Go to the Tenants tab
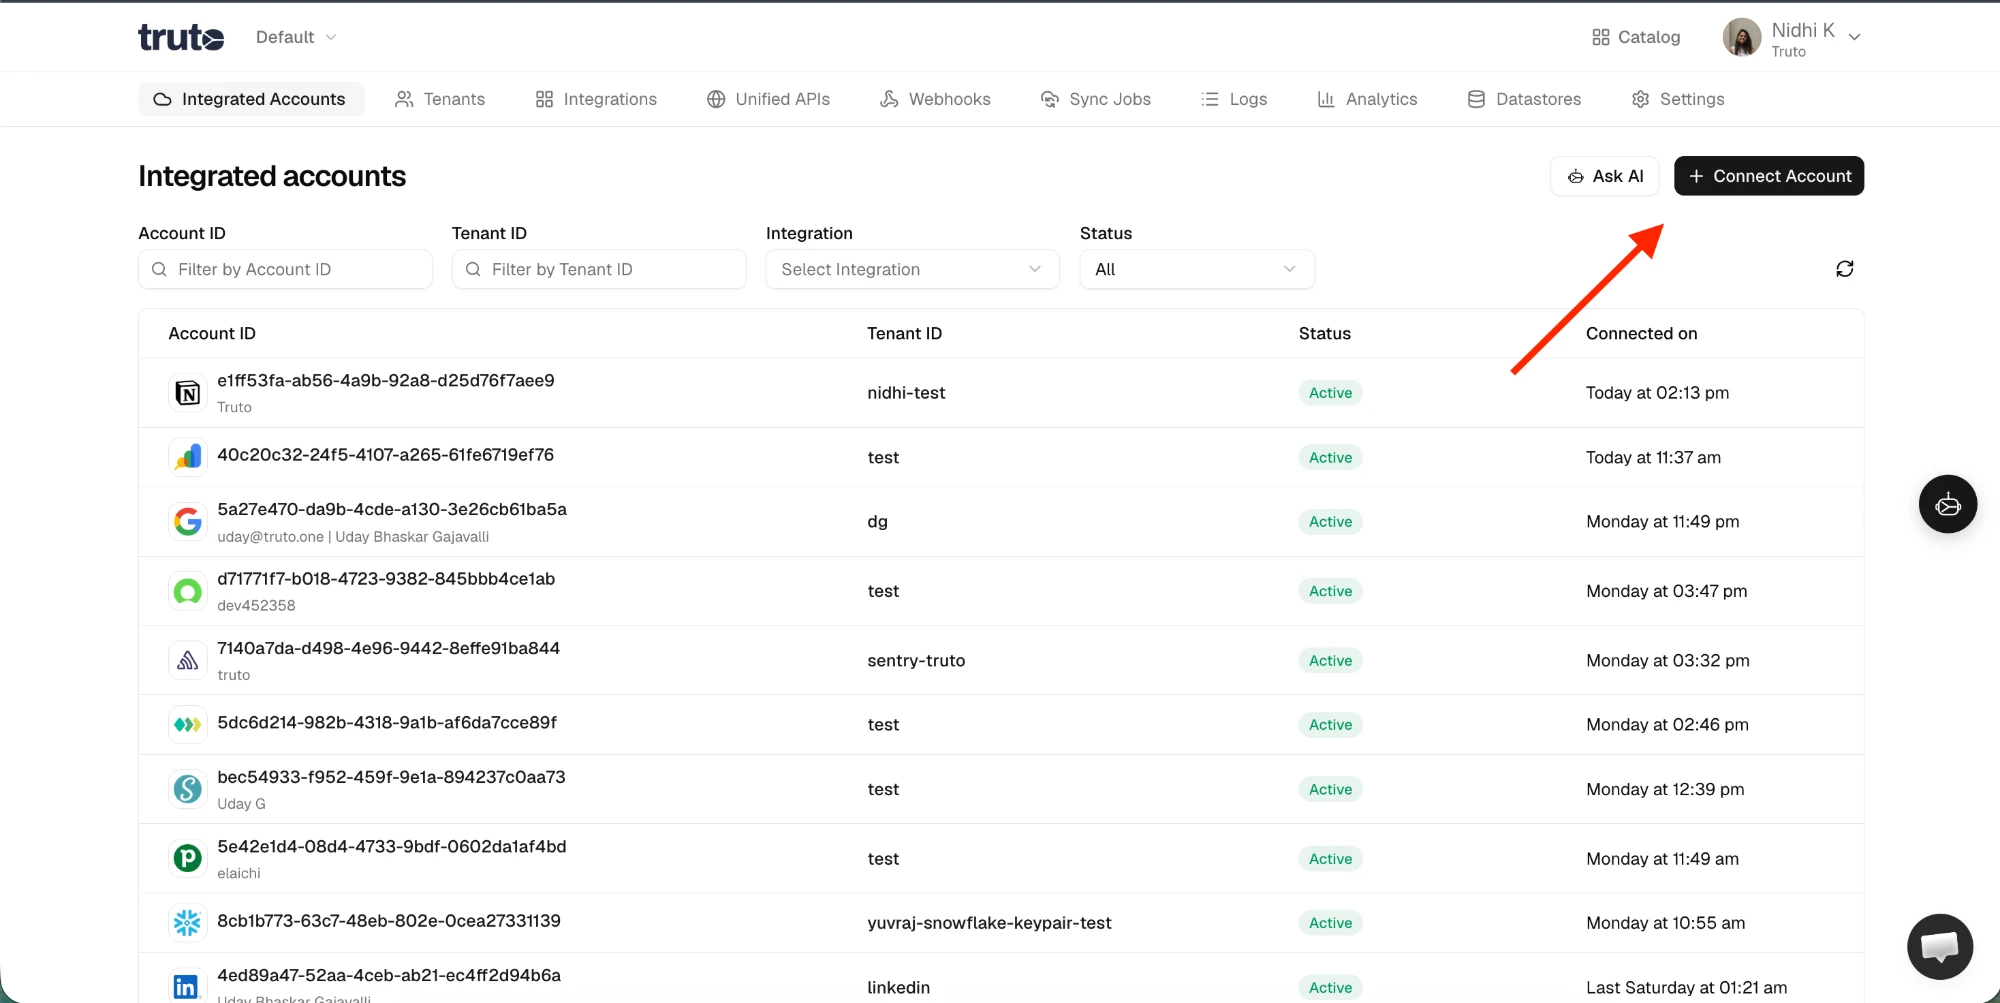This screenshot has height=1003, width=2000. click(440, 99)
